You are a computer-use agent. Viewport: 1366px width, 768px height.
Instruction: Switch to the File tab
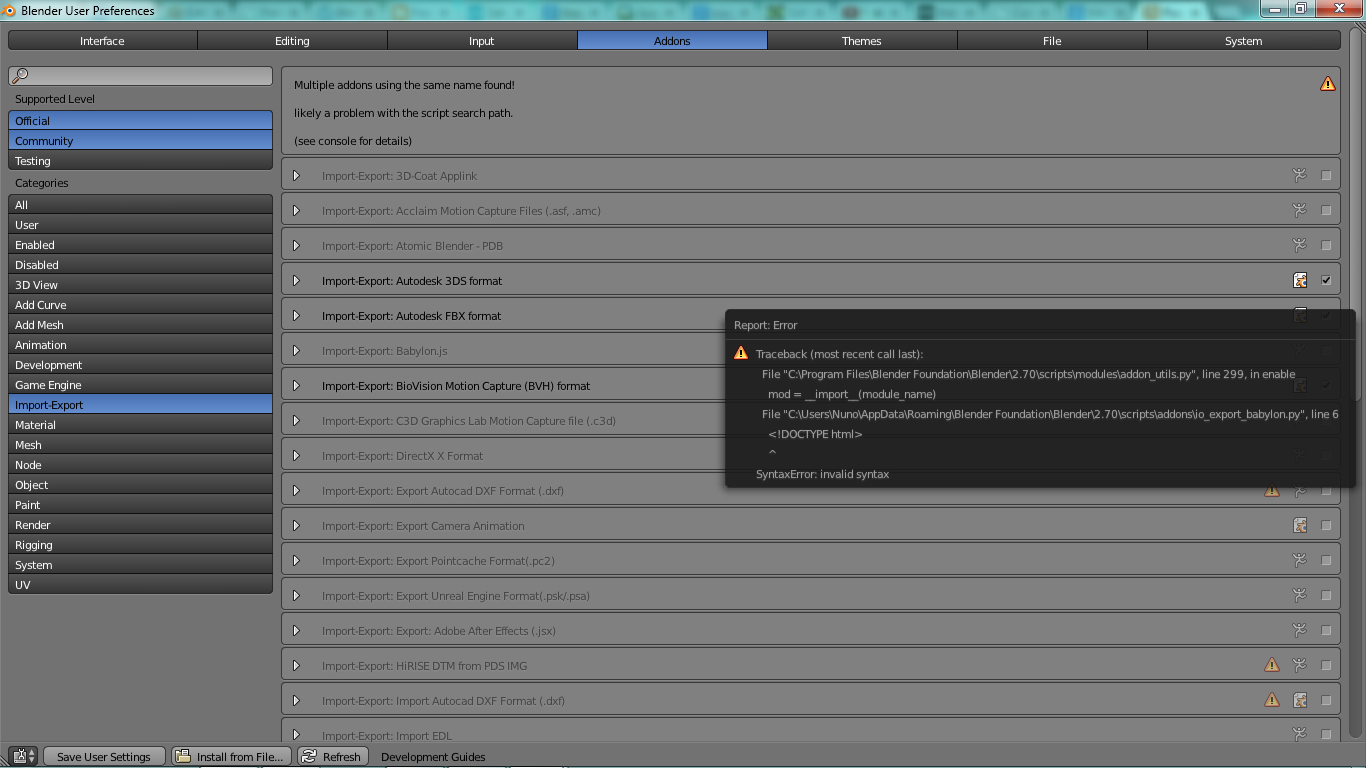pyautogui.click(x=1052, y=41)
